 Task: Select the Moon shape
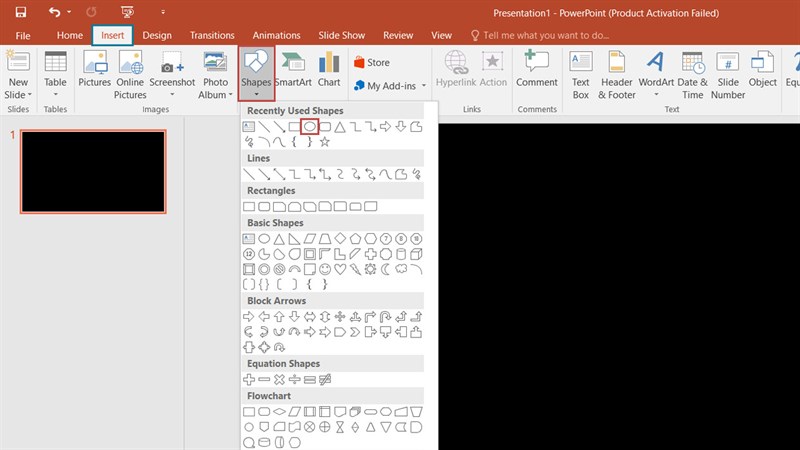(x=386, y=269)
